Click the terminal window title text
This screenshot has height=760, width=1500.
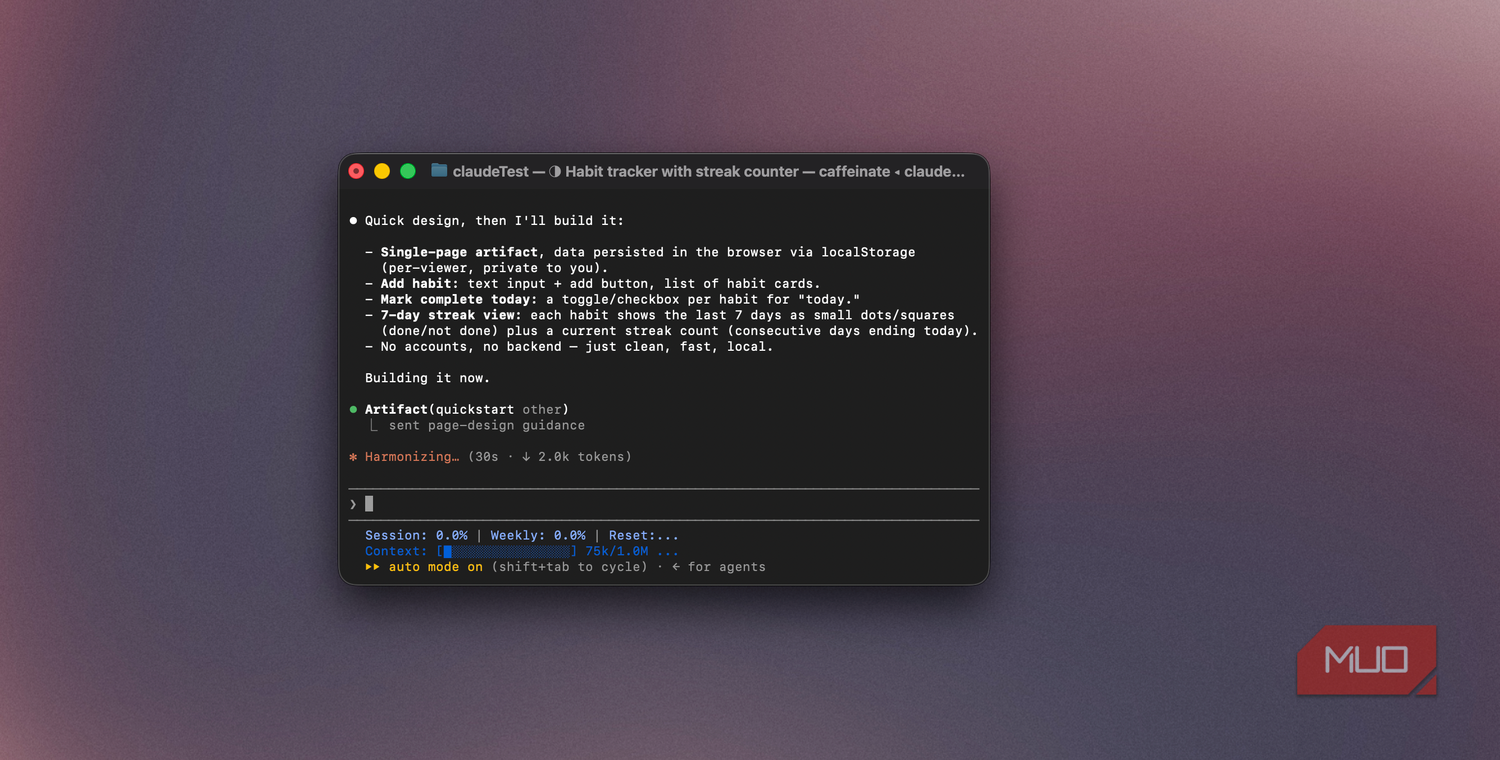(709, 171)
